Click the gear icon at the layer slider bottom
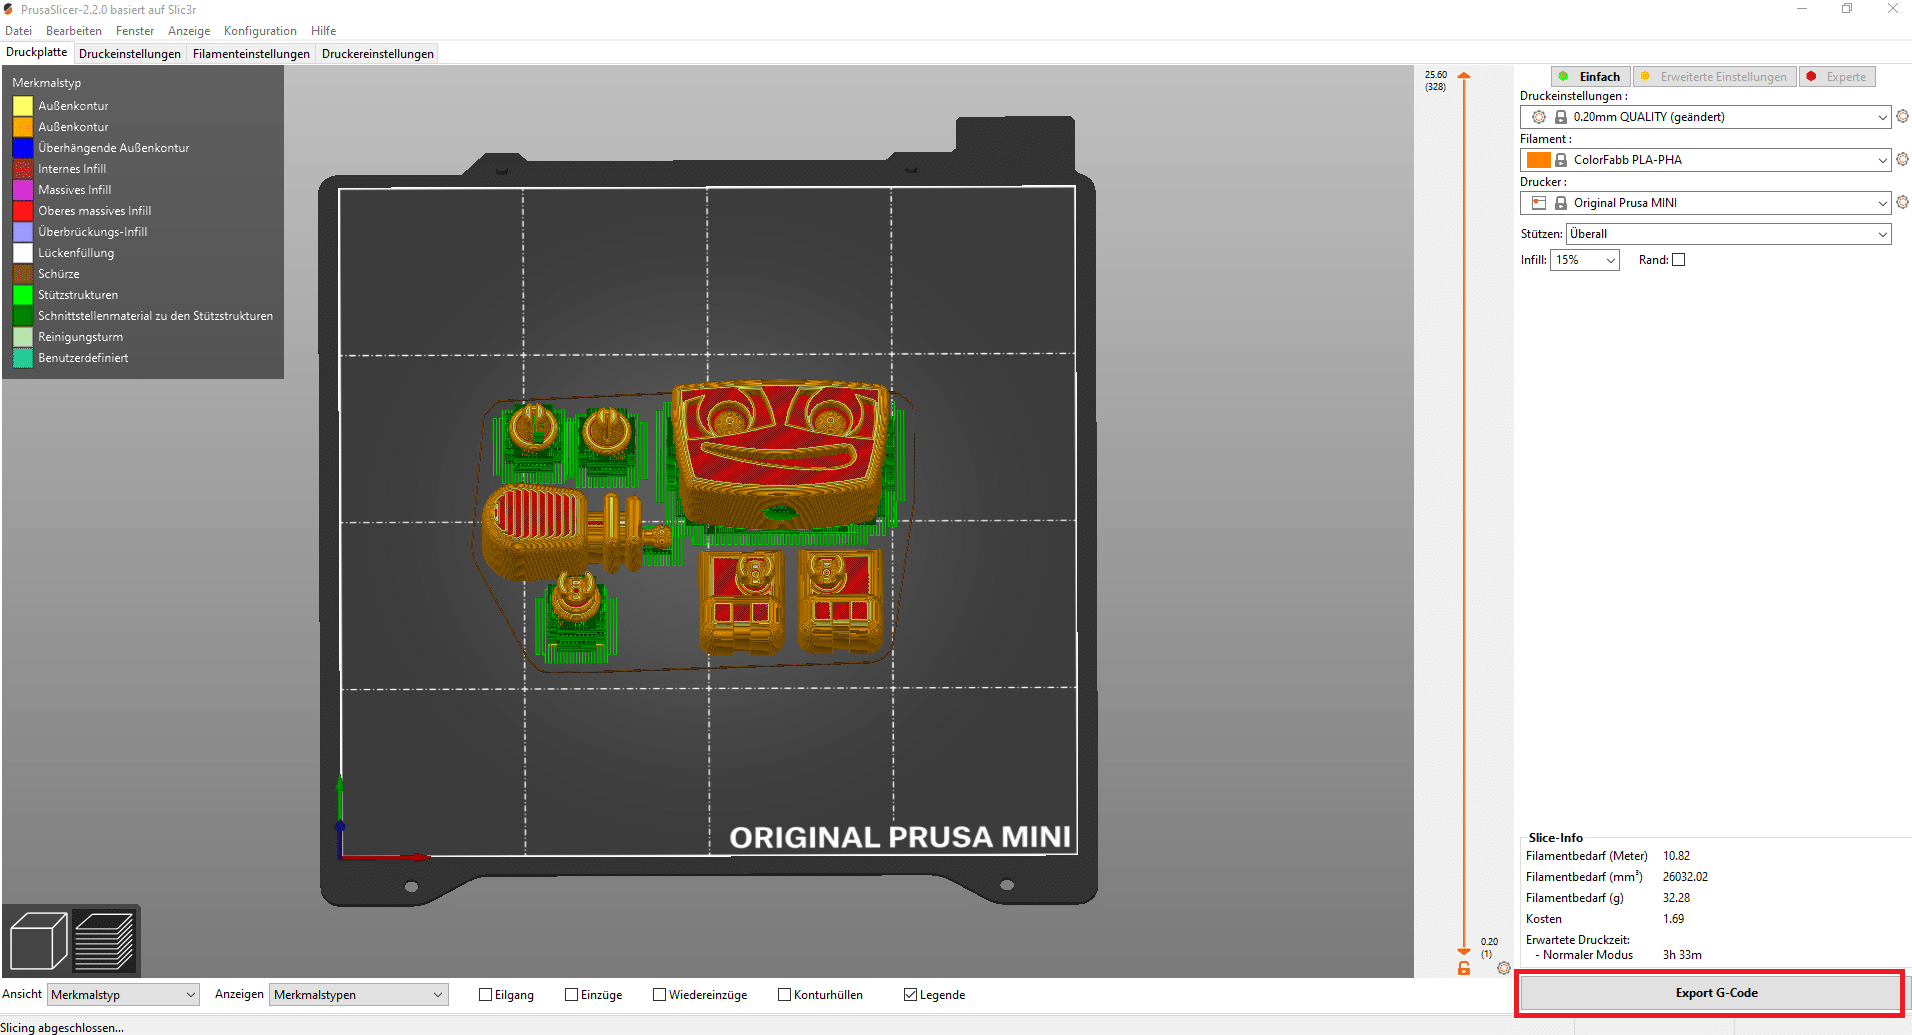1912x1035 pixels. (x=1503, y=968)
